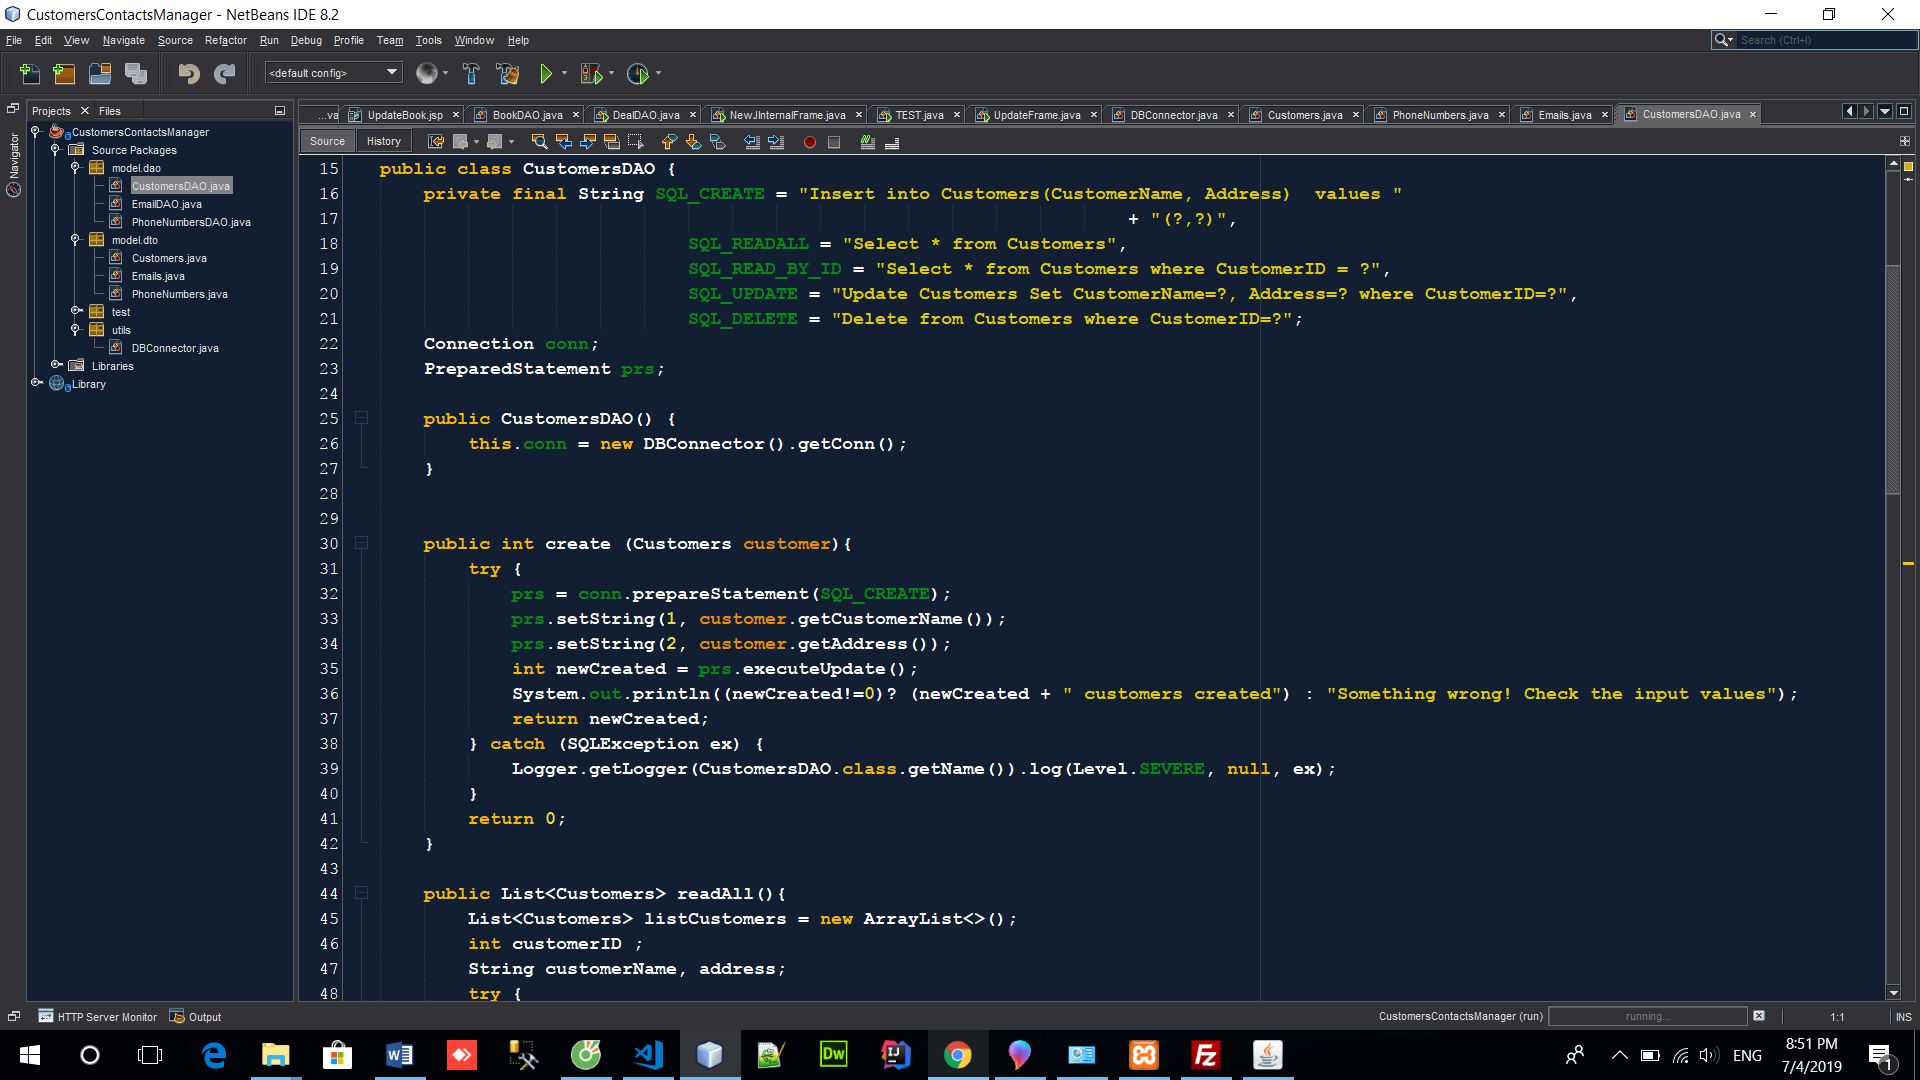Switch to the DBConnector.java tab
This screenshot has width=1920, height=1080.
[x=1173, y=115]
